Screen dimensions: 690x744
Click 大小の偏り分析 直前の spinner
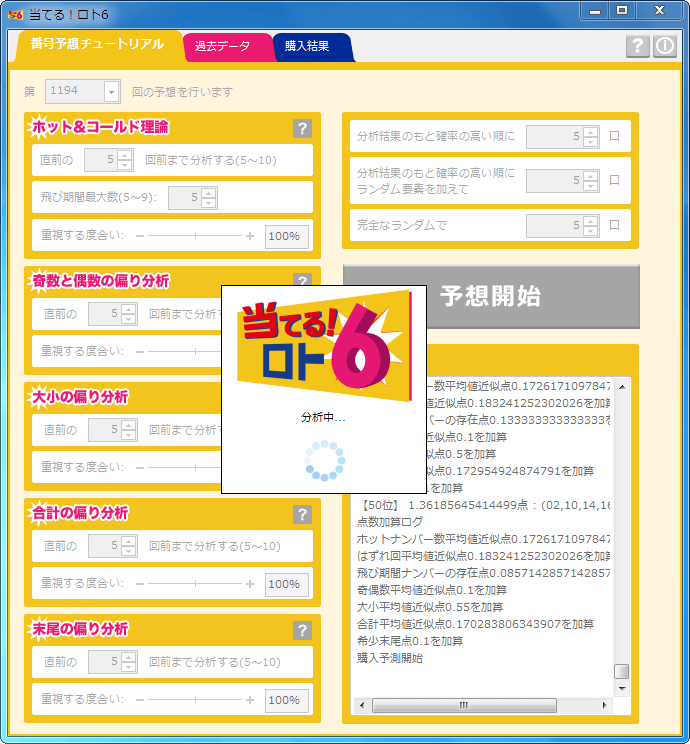[113, 430]
